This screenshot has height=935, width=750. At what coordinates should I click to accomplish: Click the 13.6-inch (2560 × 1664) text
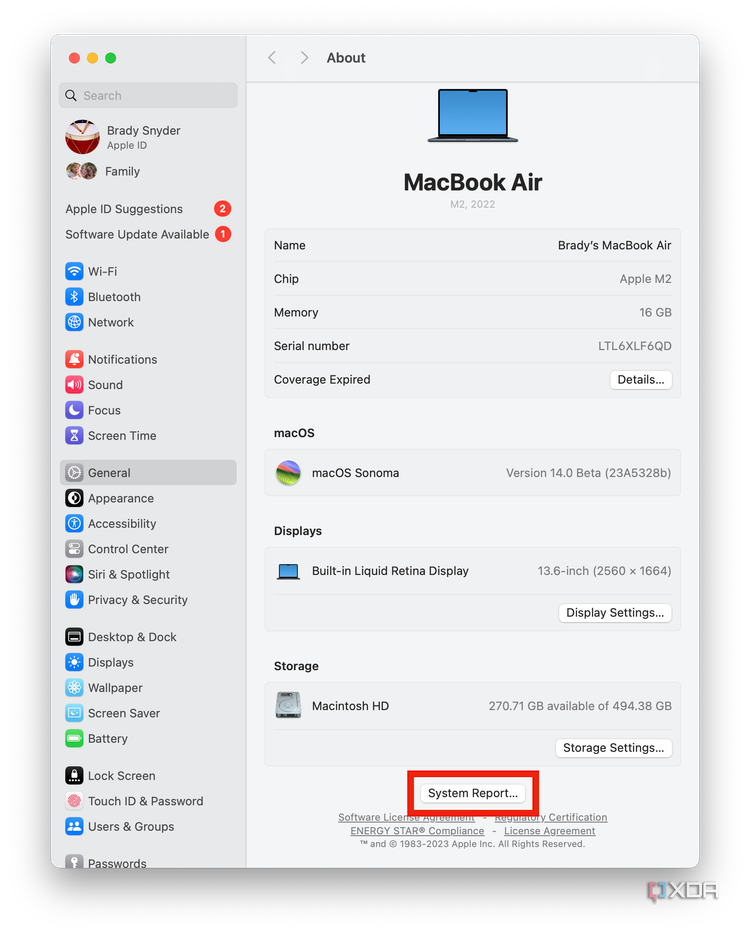(604, 571)
